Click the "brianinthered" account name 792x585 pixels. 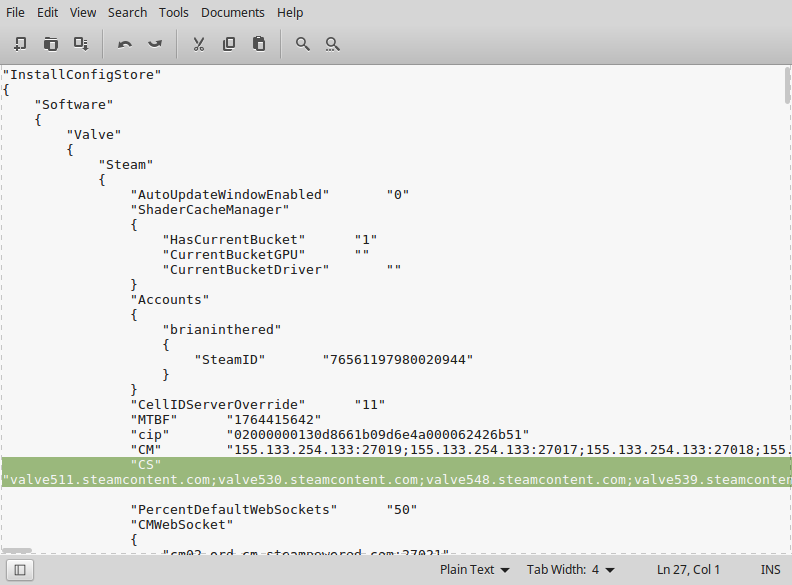coord(222,330)
